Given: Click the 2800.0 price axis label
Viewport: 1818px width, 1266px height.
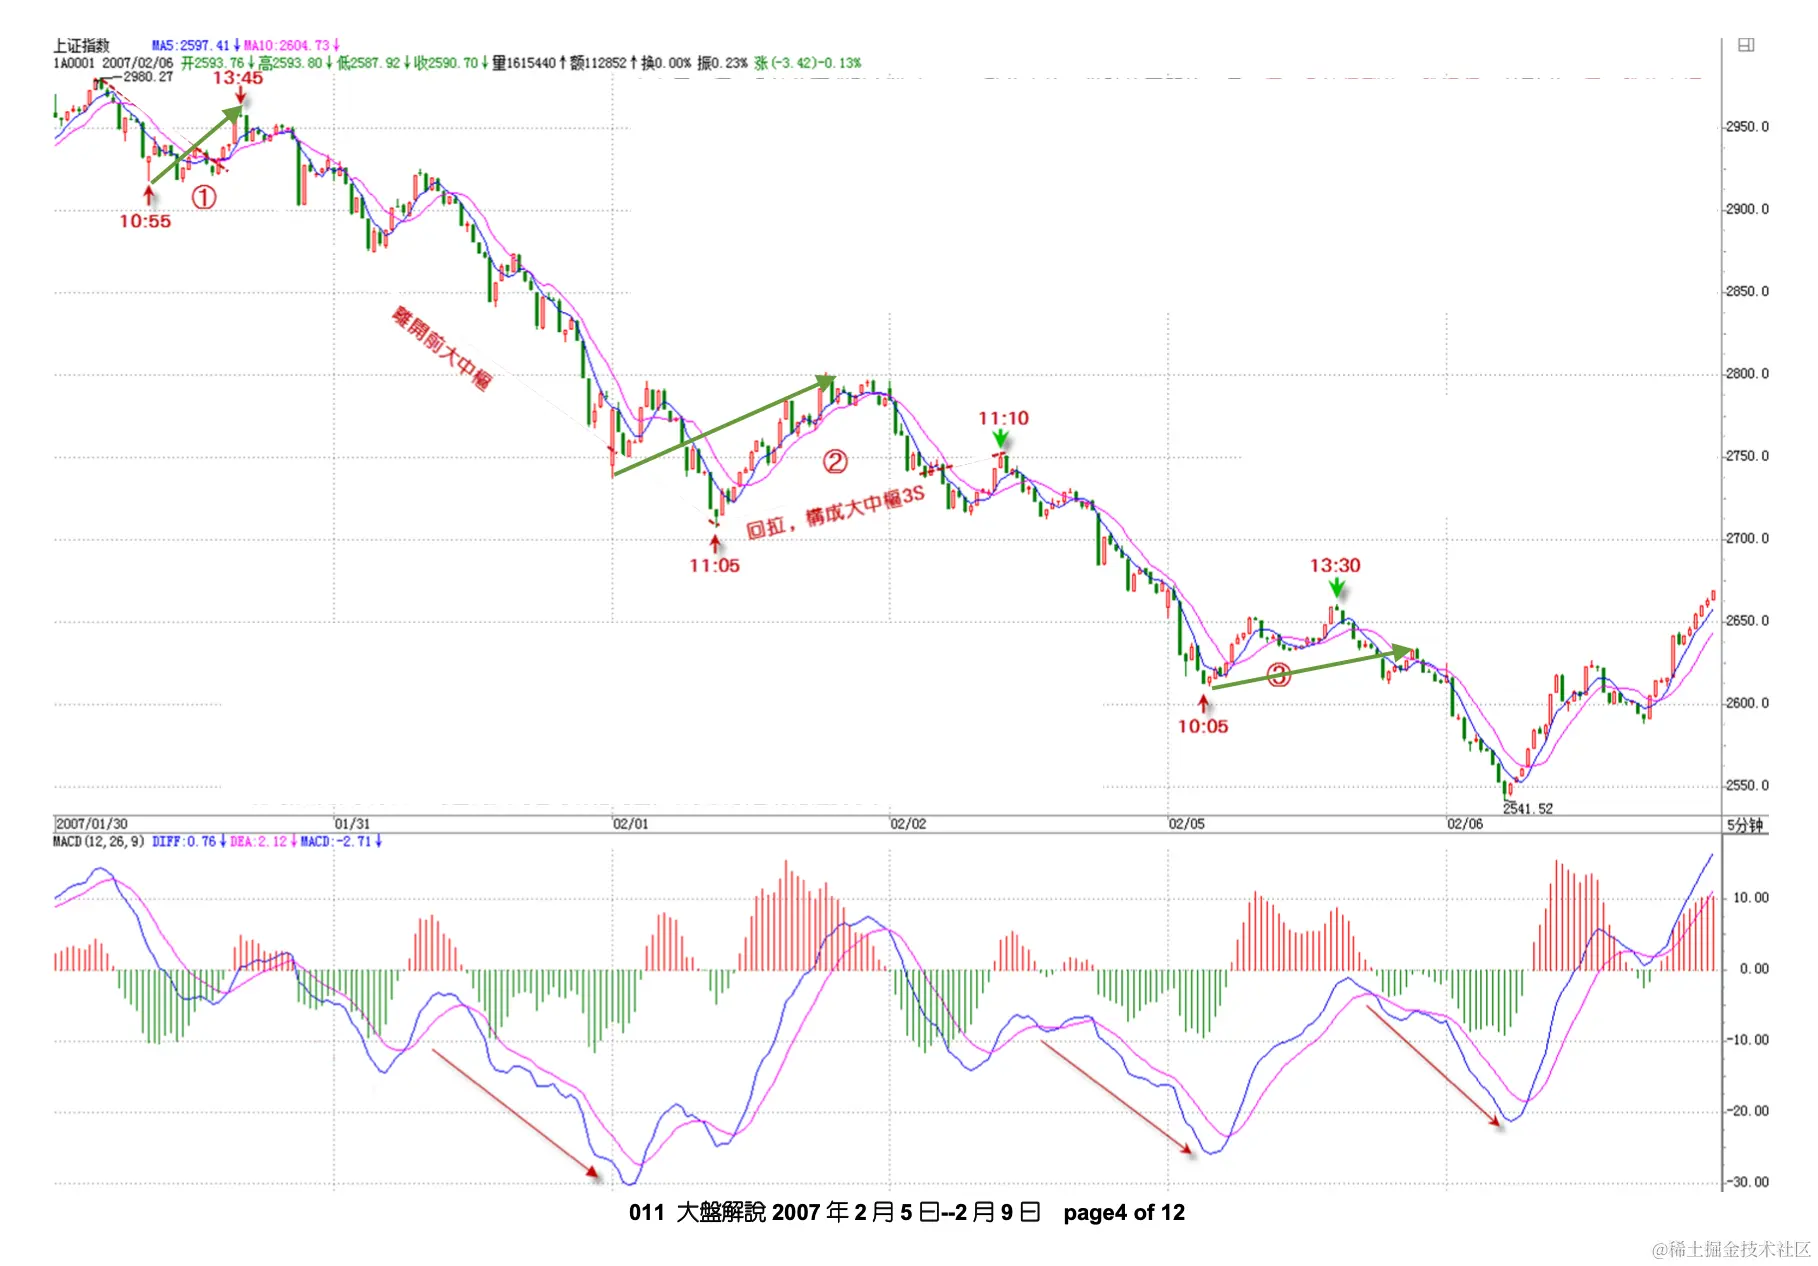Looking at the screenshot, I should pos(1748,374).
